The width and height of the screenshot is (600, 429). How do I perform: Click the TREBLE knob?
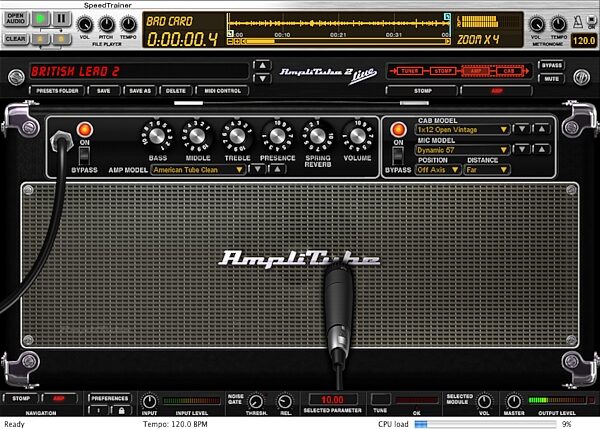237,136
